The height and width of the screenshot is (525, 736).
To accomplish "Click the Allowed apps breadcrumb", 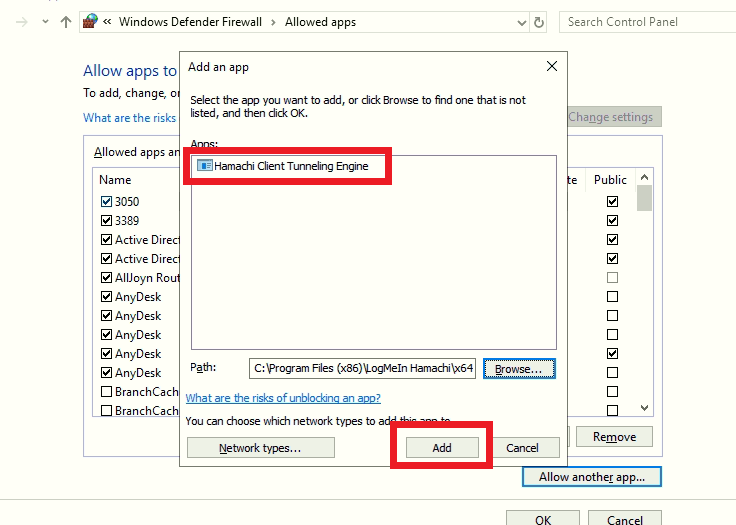I will click(x=320, y=21).
